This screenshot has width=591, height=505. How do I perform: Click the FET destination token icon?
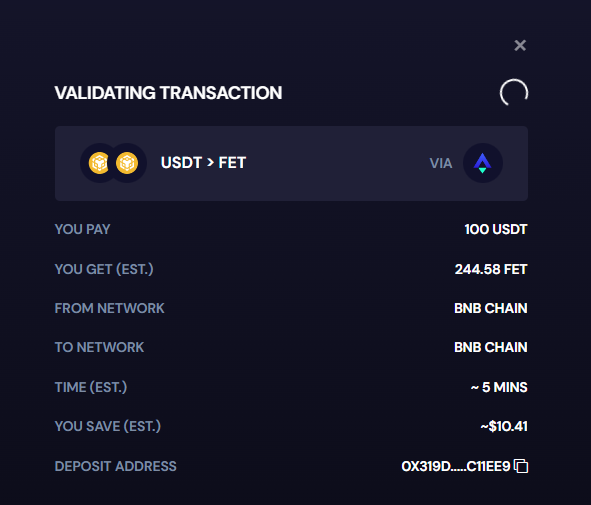[127, 163]
